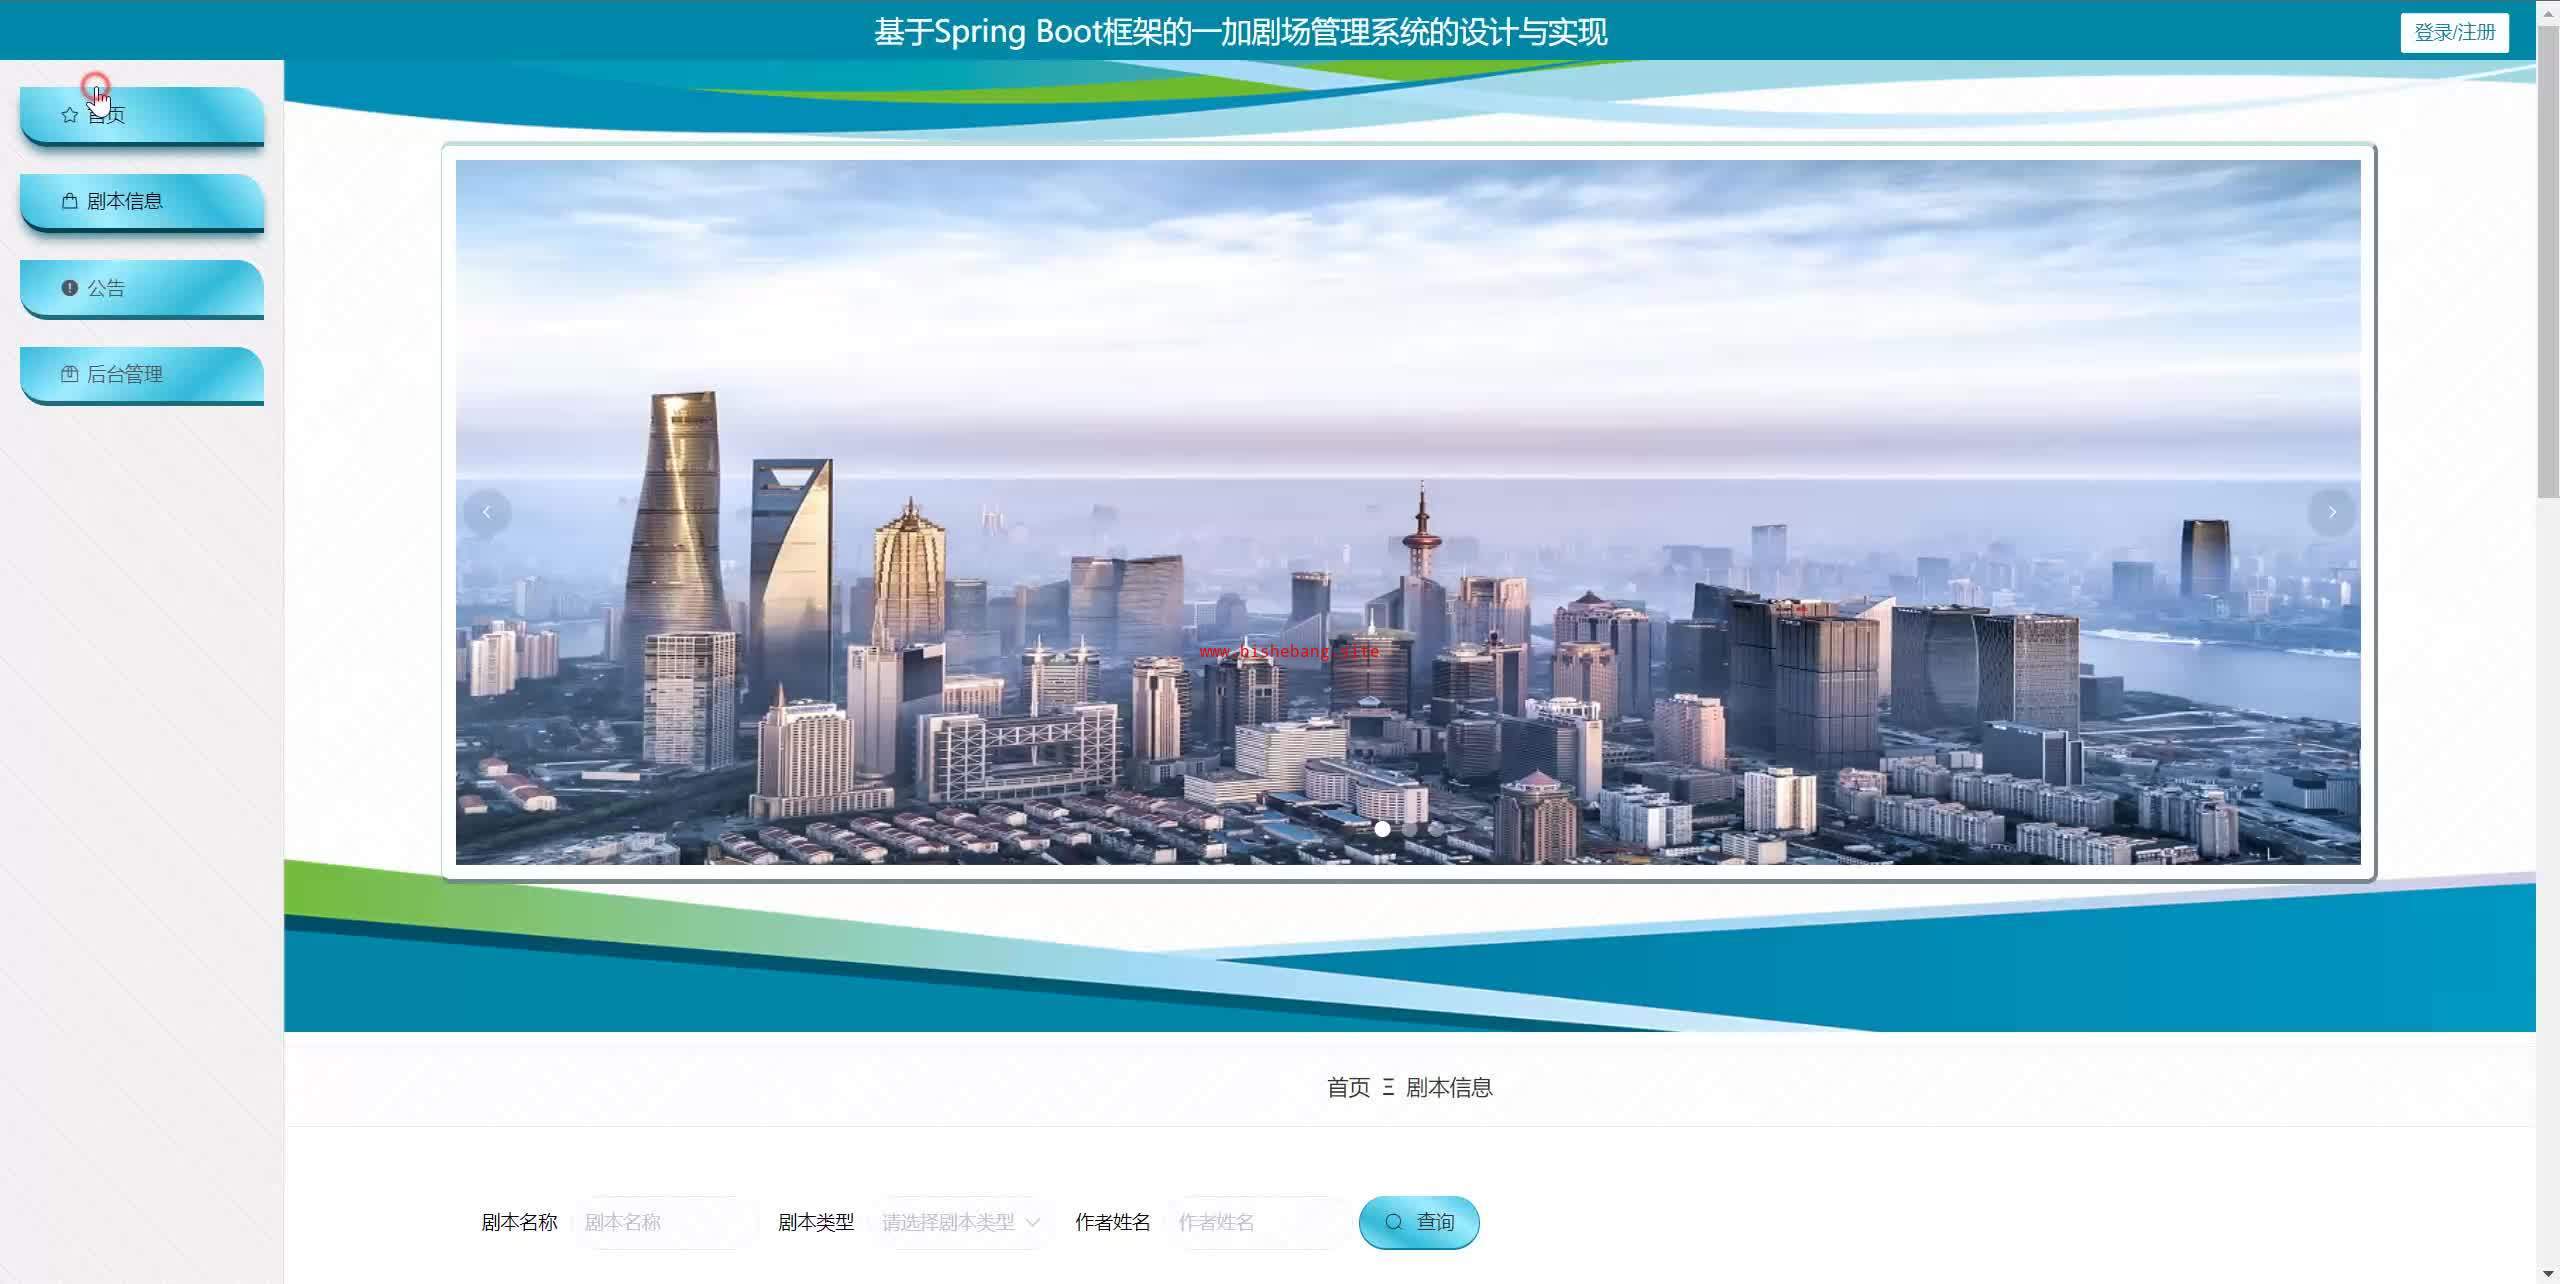
Task: Click the chevron arrow in 请选择剧本类型
Action: 1033,1222
